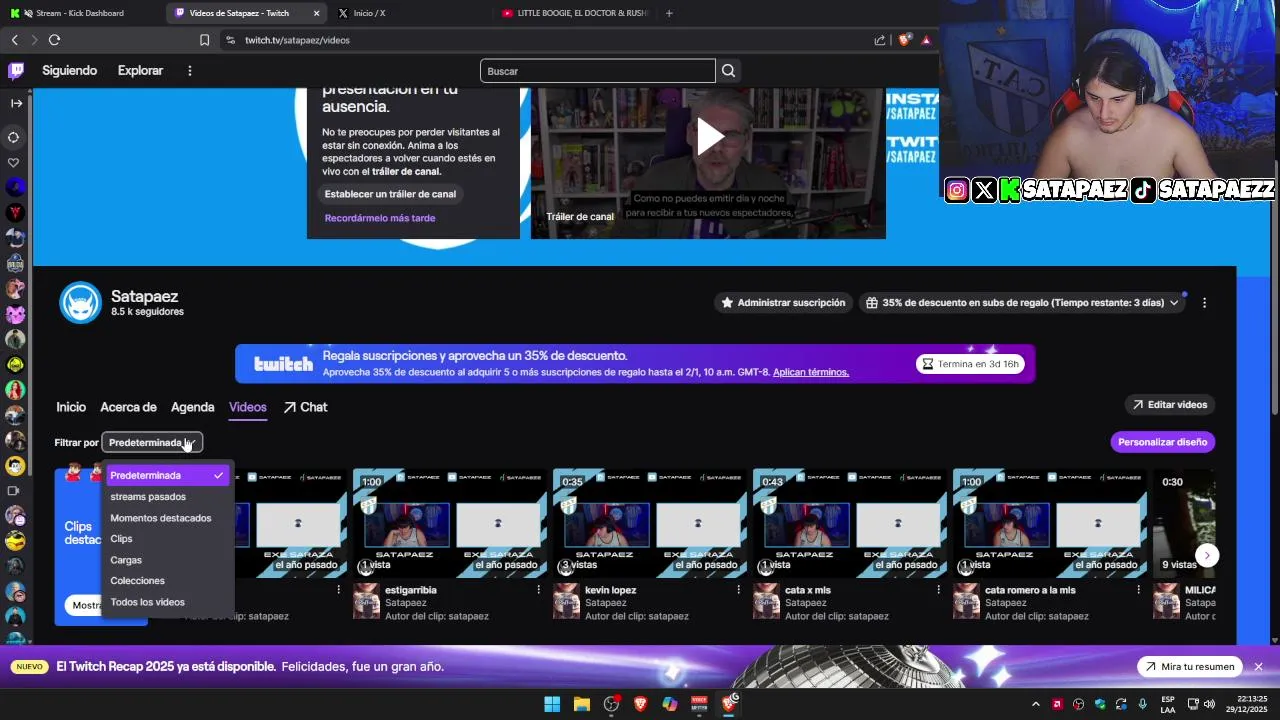The image size is (1280, 720).
Task: Open the Filtrar por Predeterminada dropdown
Action: click(x=152, y=442)
